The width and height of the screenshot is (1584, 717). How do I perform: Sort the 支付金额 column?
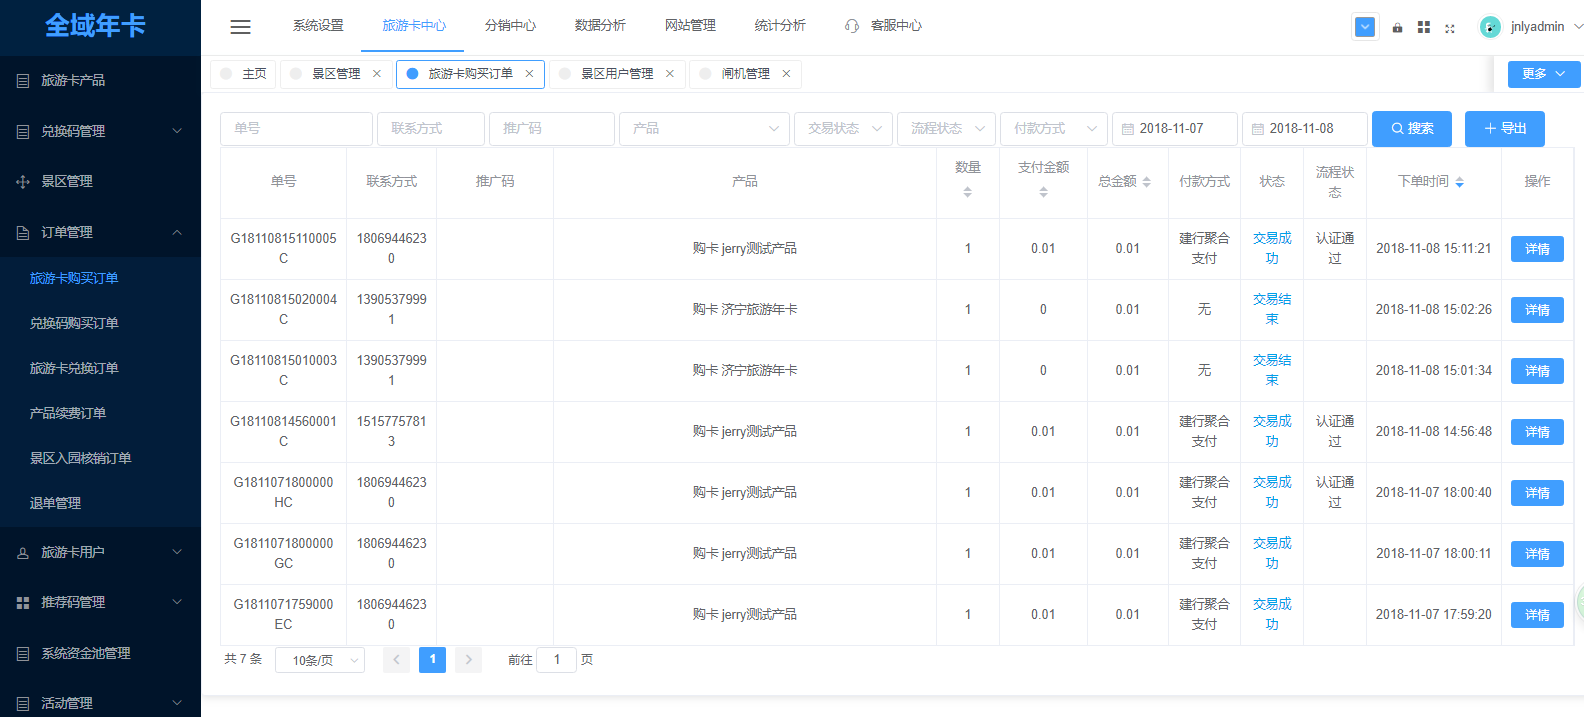point(1043,191)
